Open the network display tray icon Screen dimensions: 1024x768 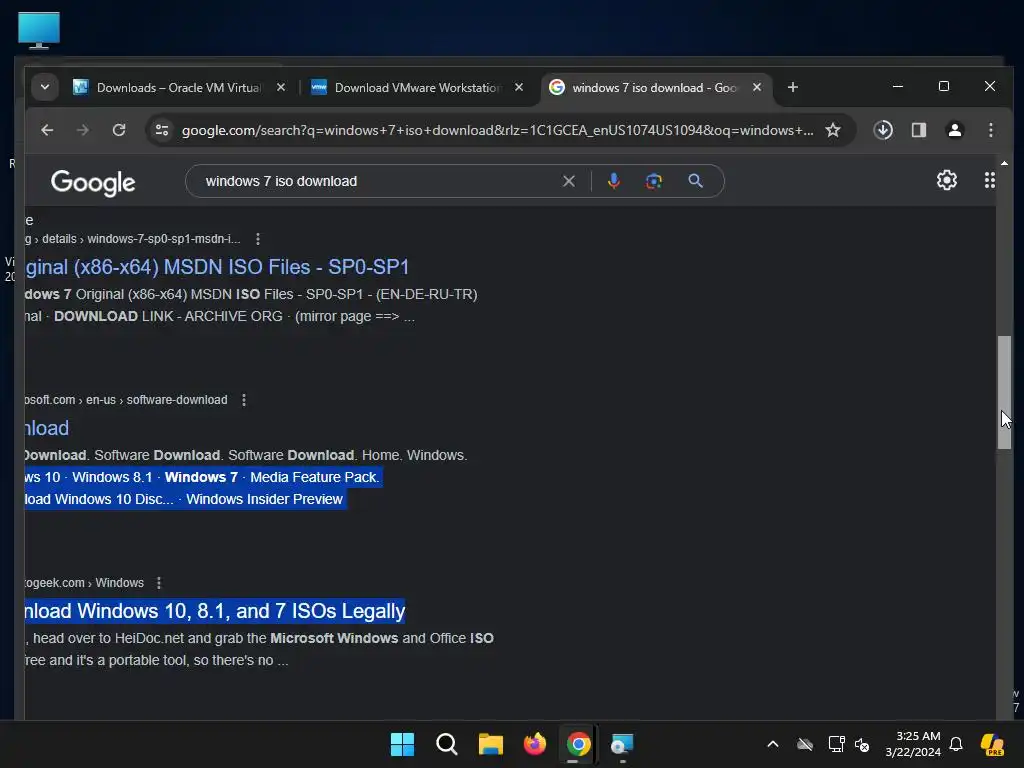pos(836,744)
